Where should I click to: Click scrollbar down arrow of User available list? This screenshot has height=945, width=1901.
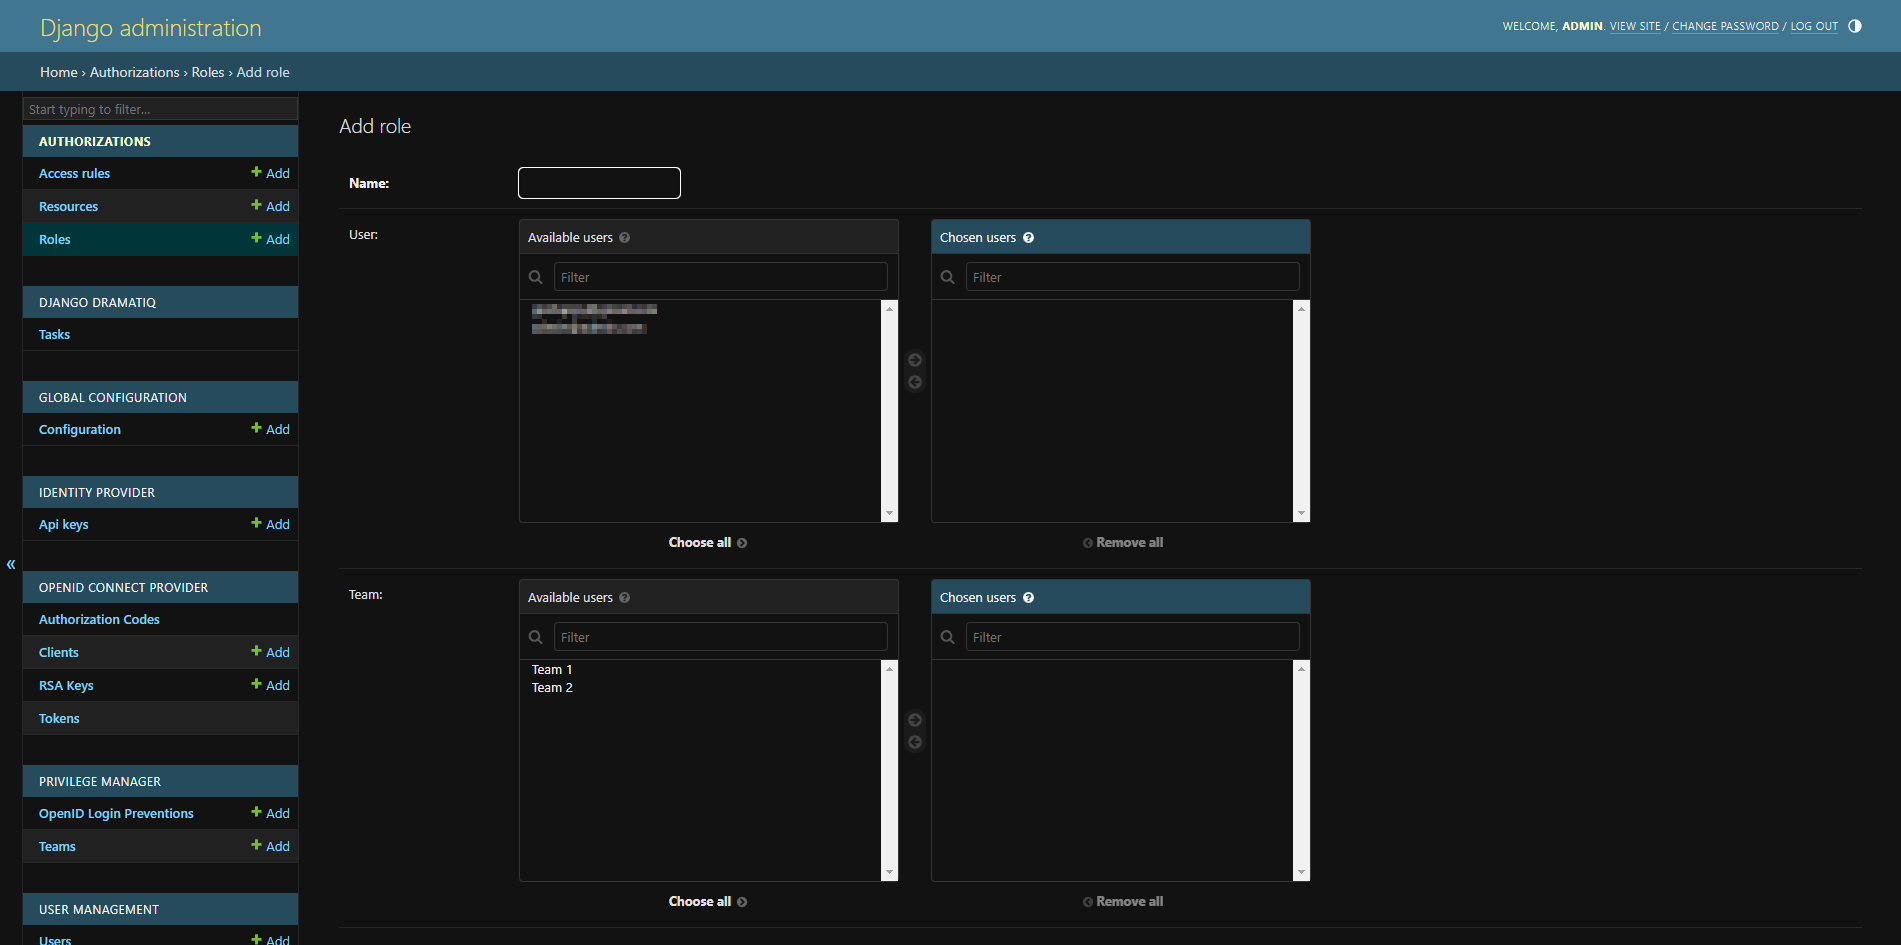tap(889, 513)
